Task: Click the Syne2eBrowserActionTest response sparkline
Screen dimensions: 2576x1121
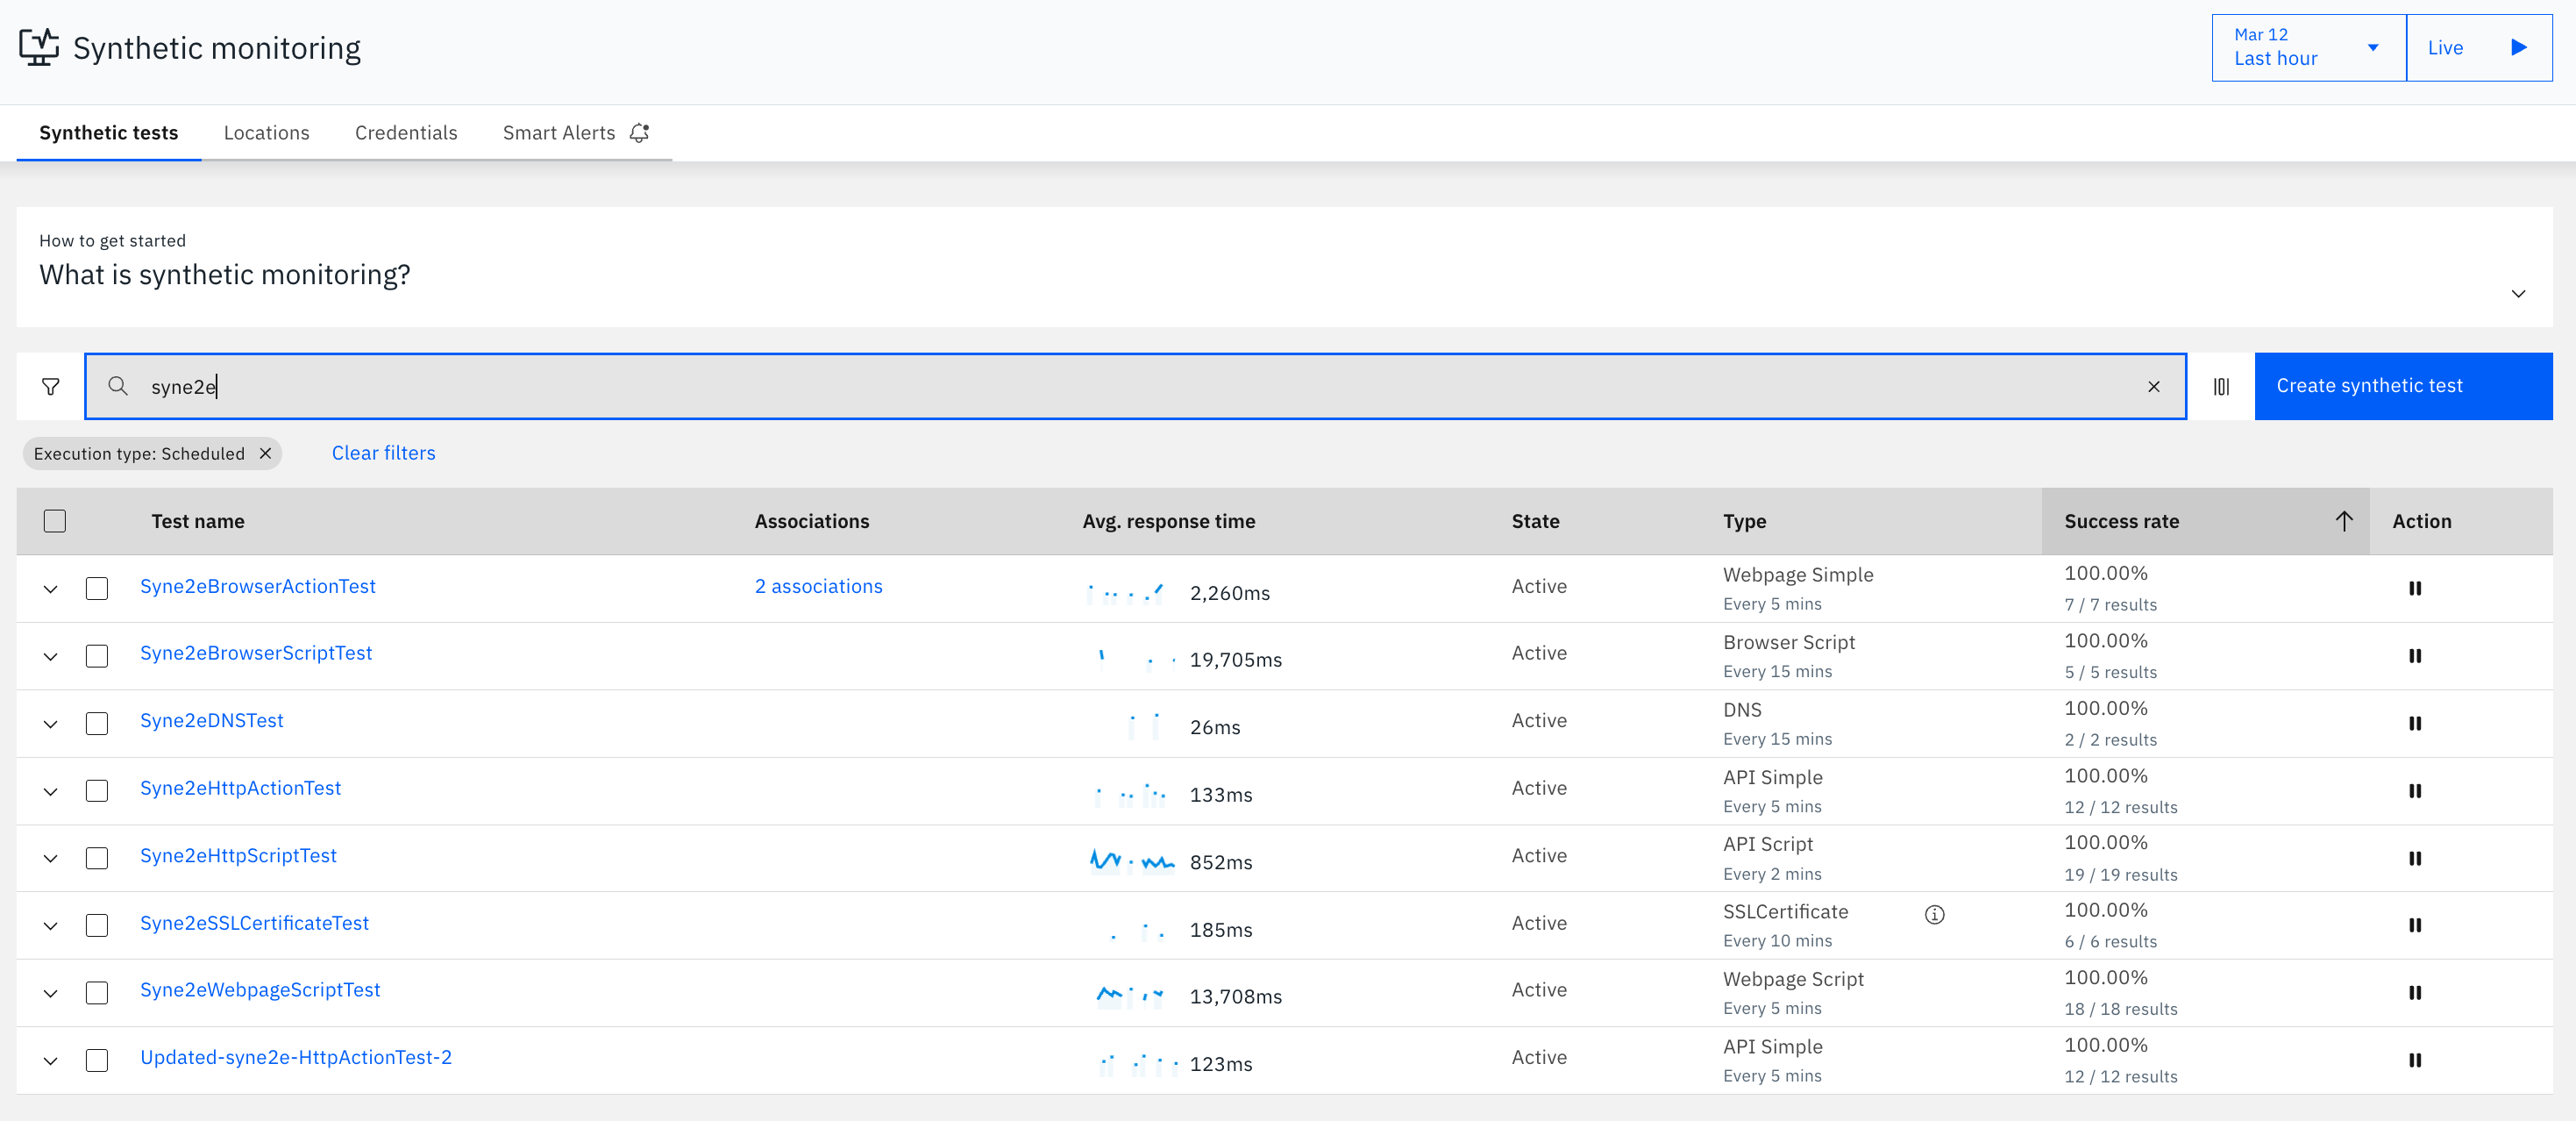Action: pyautogui.click(x=1125, y=592)
